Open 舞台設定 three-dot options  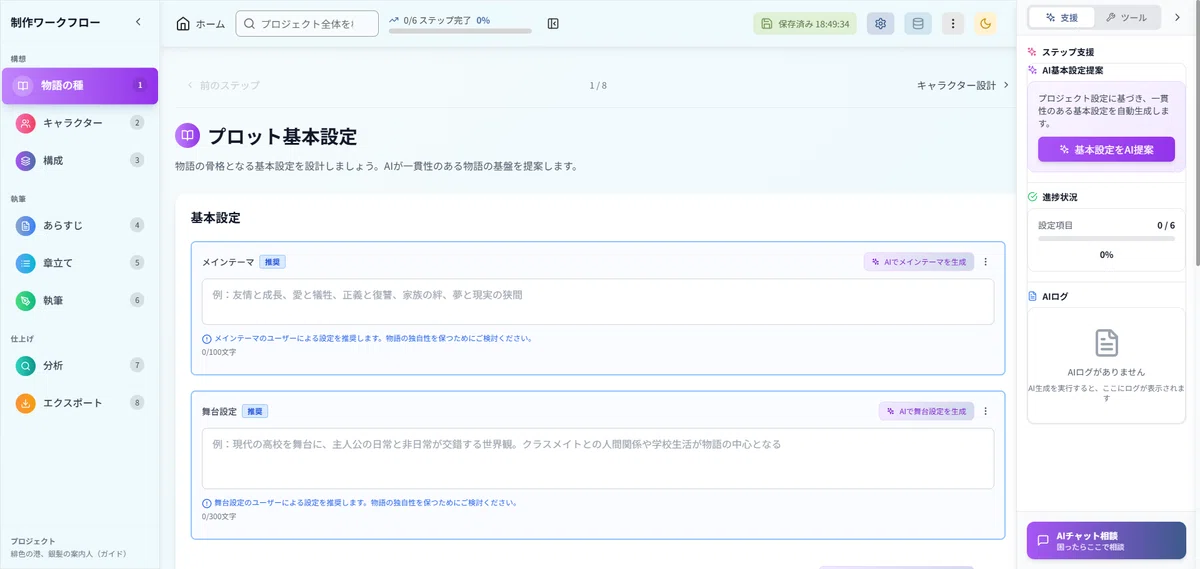coord(986,411)
